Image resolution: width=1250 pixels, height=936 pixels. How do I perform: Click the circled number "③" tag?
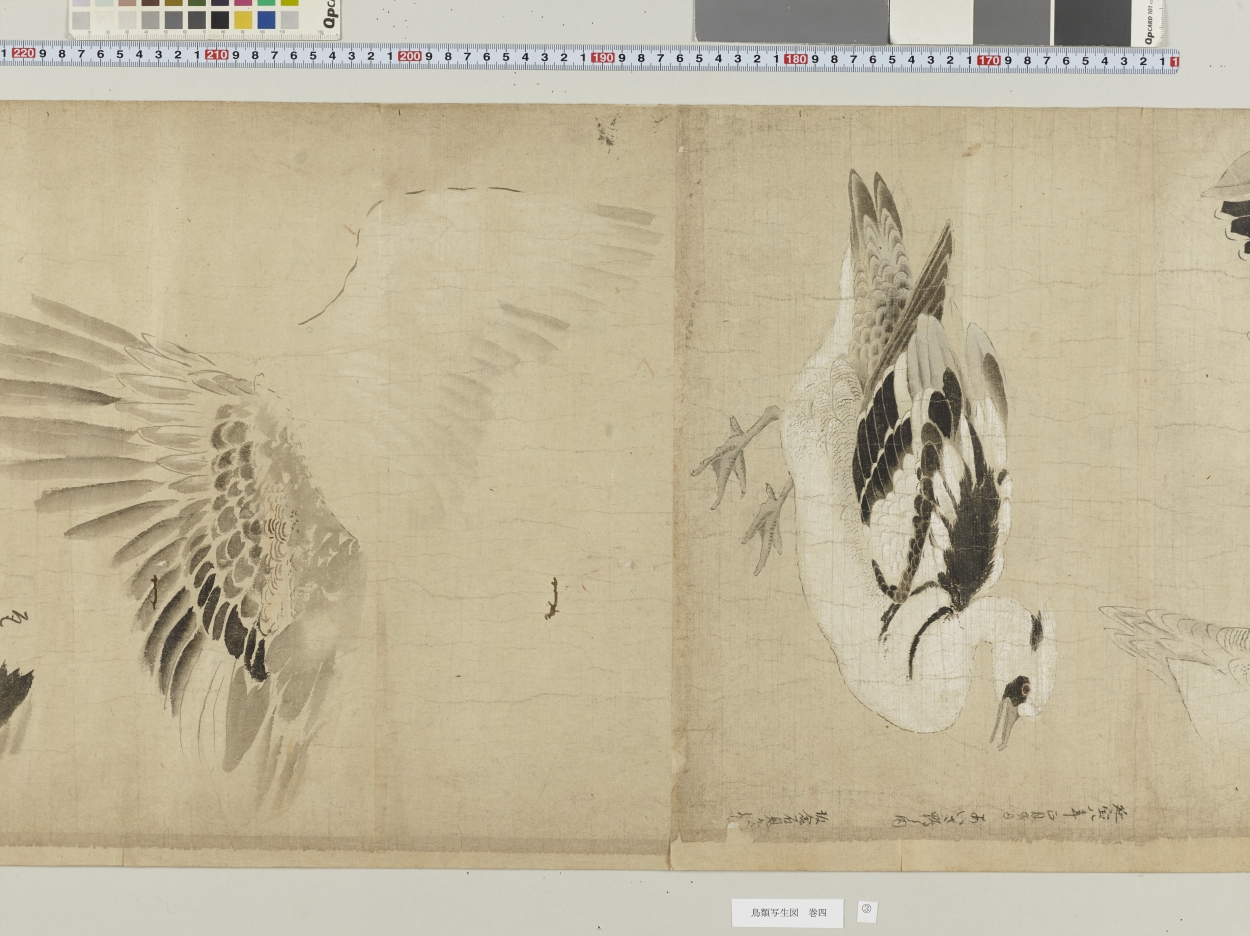tap(867, 910)
